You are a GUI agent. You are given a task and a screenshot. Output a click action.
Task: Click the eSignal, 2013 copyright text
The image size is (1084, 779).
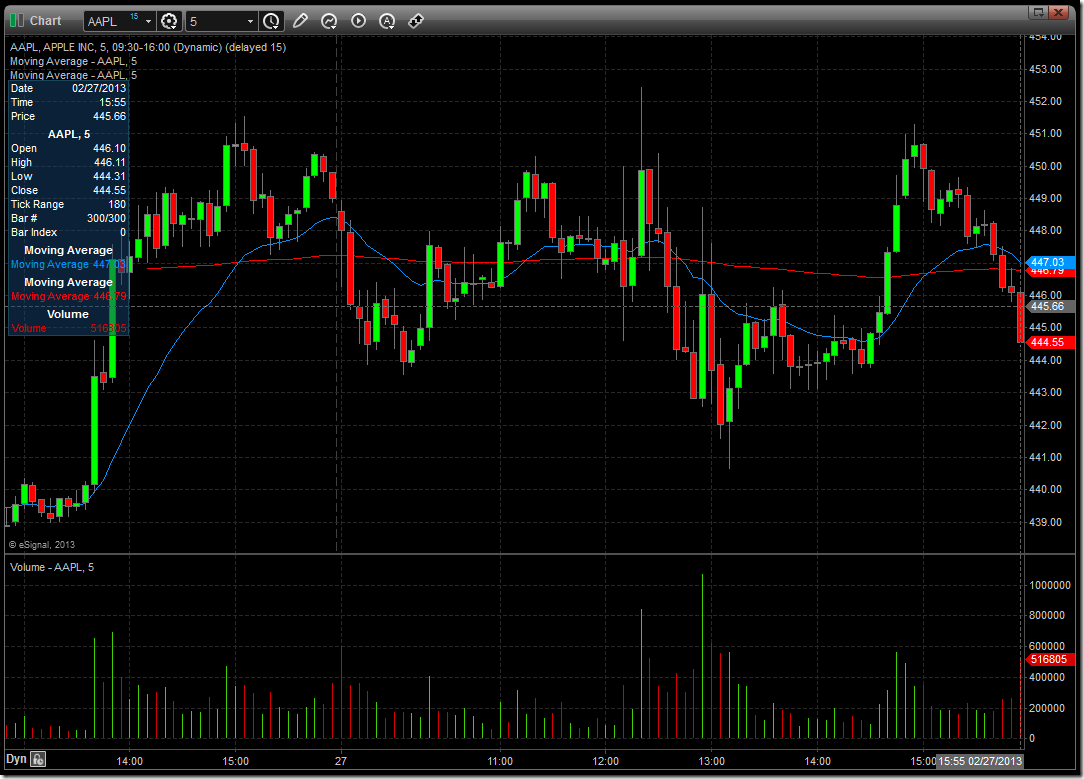pyautogui.click(x=42, y=545)
